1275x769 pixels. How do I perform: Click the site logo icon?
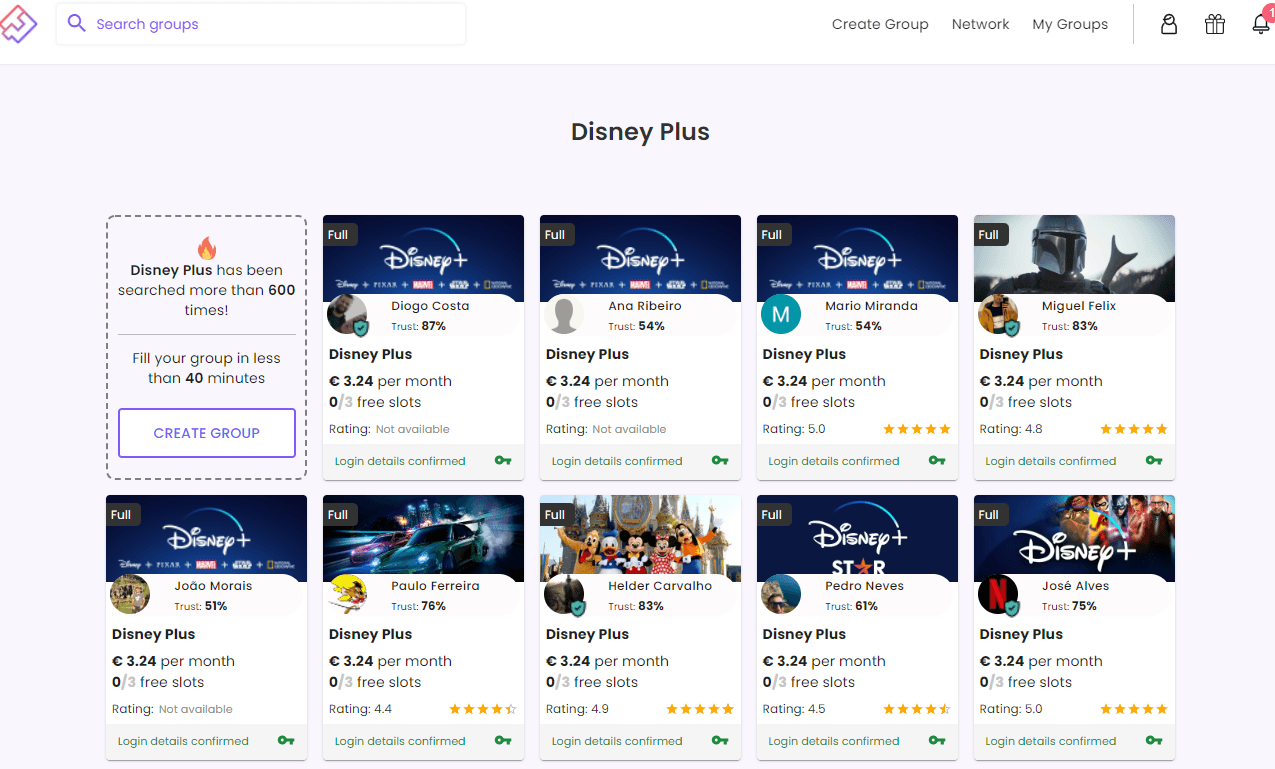click(x=18, y=23)
